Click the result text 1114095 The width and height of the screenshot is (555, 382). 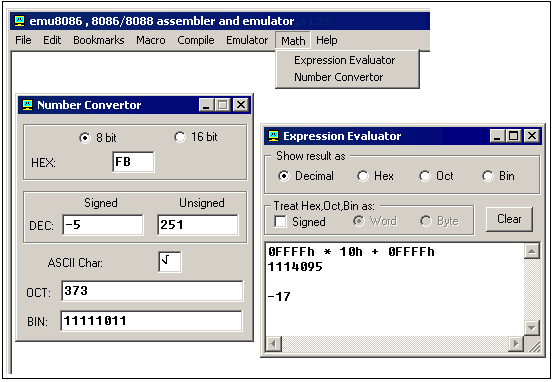(295, 267)
